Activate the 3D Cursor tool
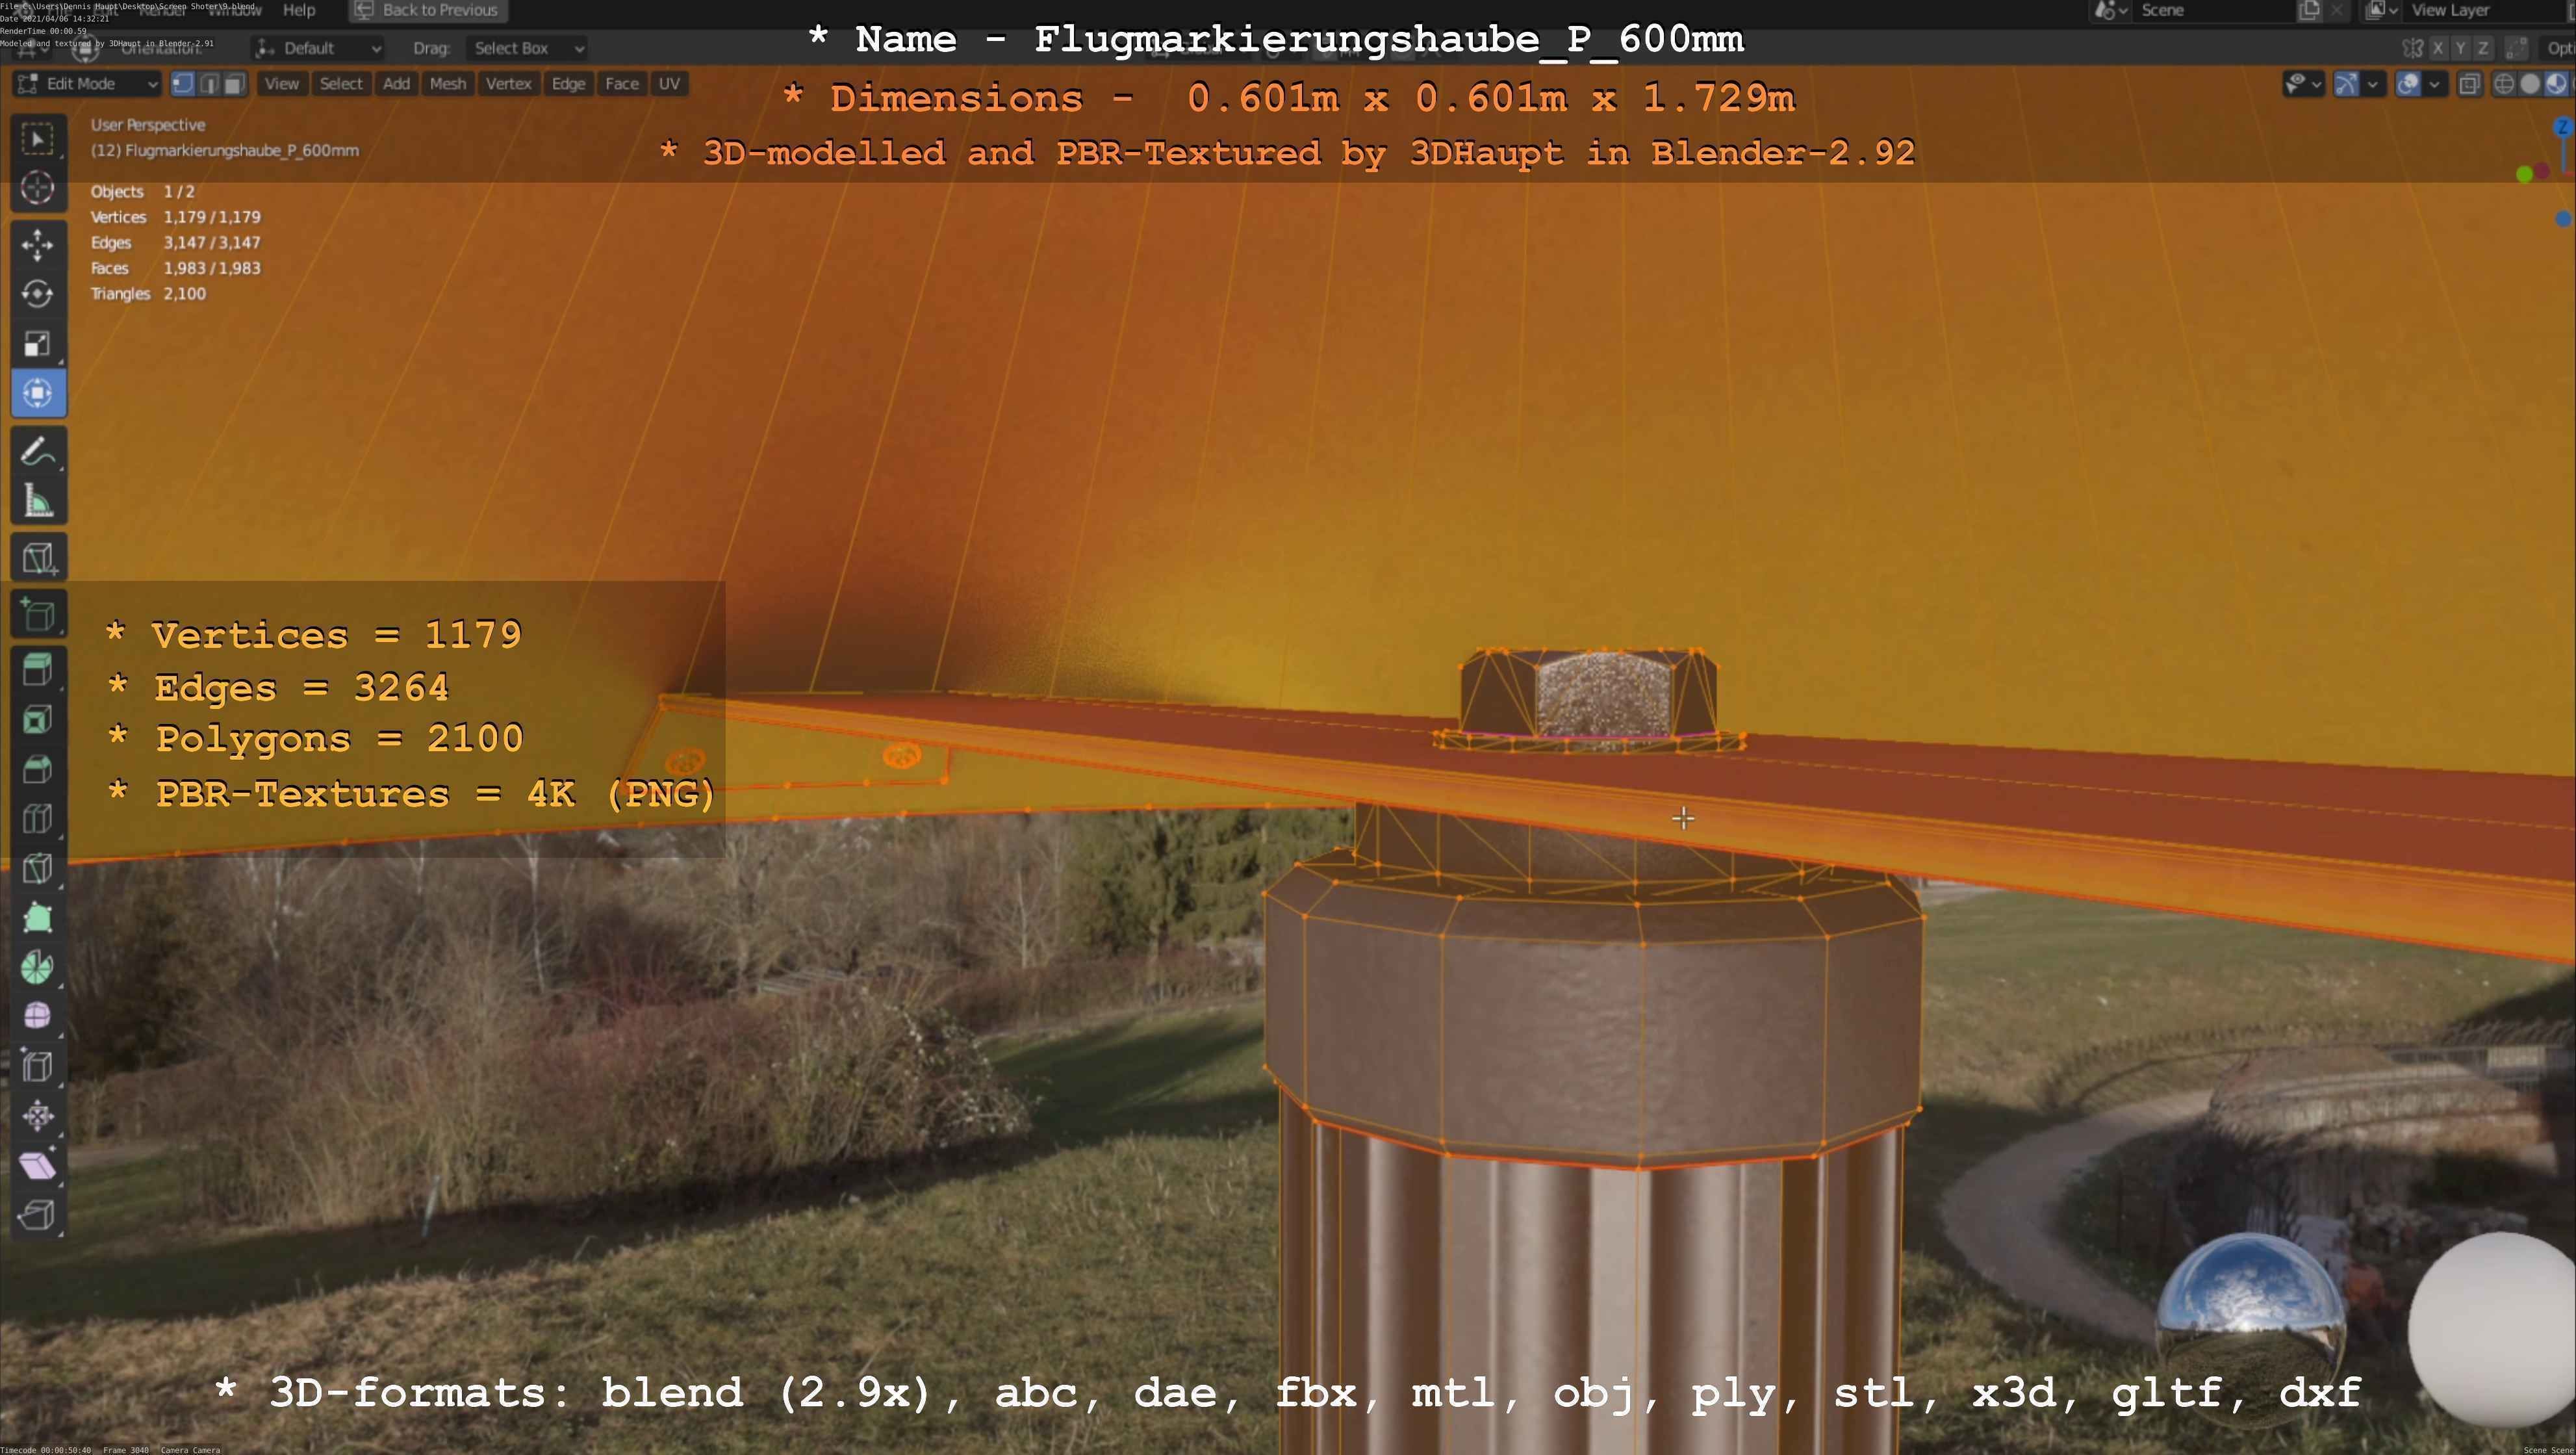 tap(38, 188)
